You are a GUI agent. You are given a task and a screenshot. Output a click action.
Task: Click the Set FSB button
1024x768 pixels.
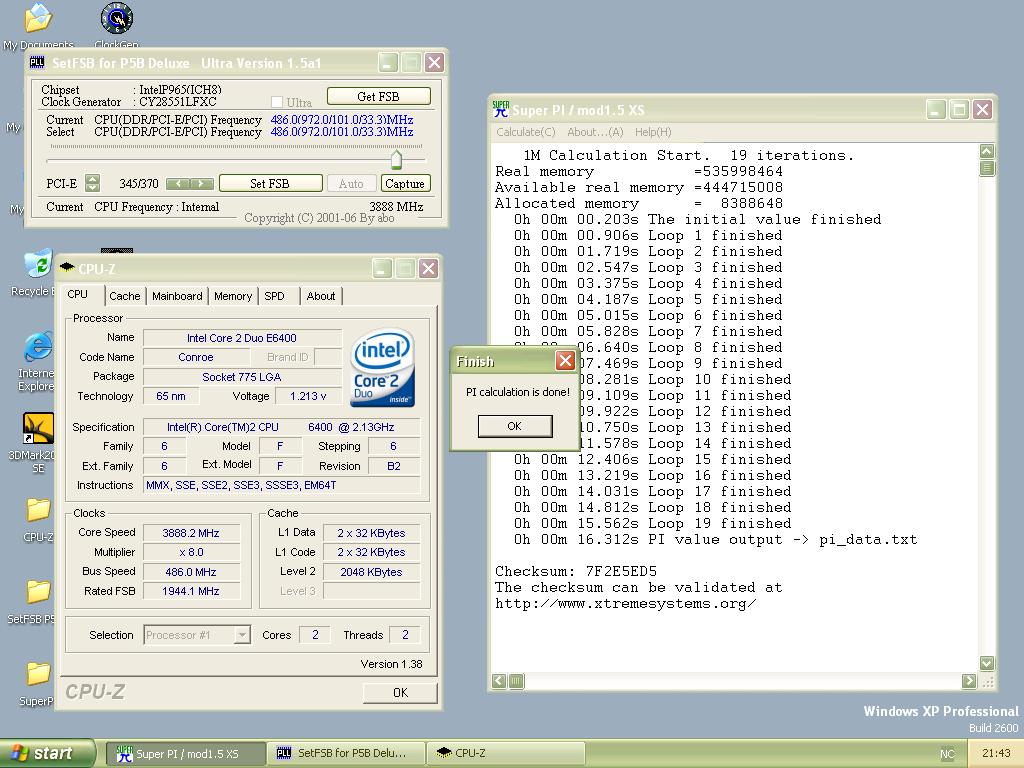point(270,184)
